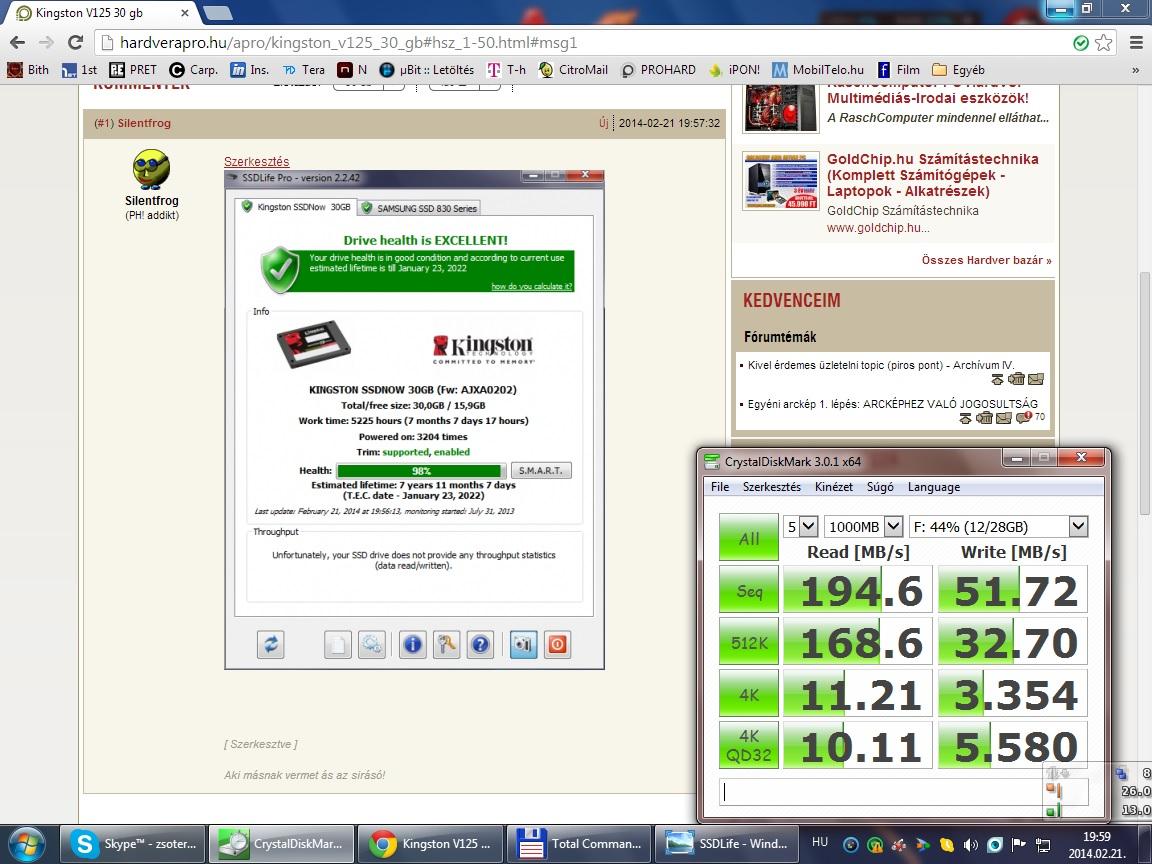The image size is (1152, 864).
Task: Open Egyéni arckép 1. lépés topic link
Action: [x=893, y=403]
